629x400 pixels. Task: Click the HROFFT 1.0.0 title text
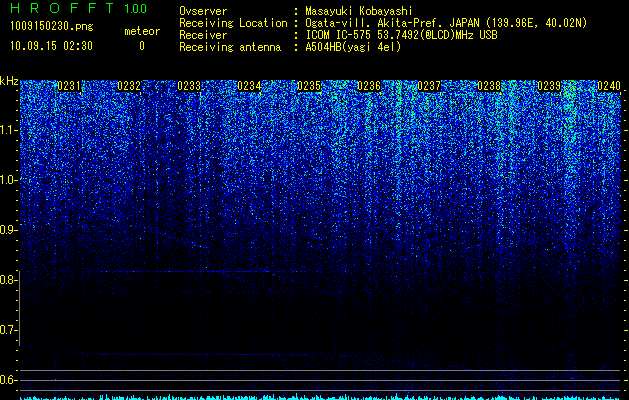click(x=78, y=8)
